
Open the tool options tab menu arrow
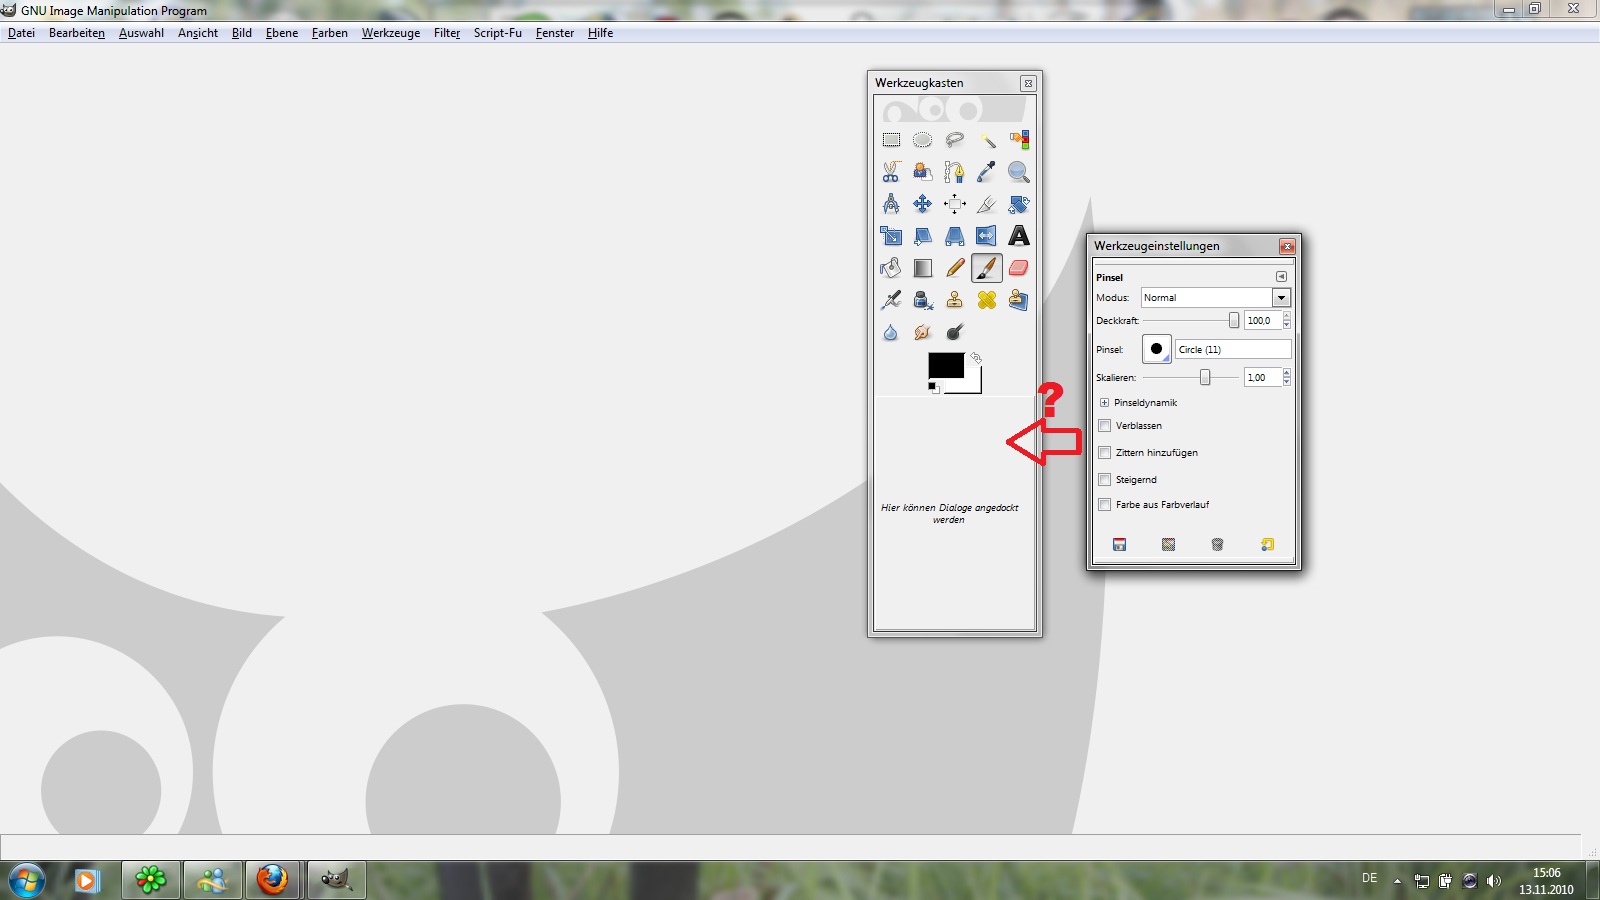pyautogui.click(x=1281, y=277)
